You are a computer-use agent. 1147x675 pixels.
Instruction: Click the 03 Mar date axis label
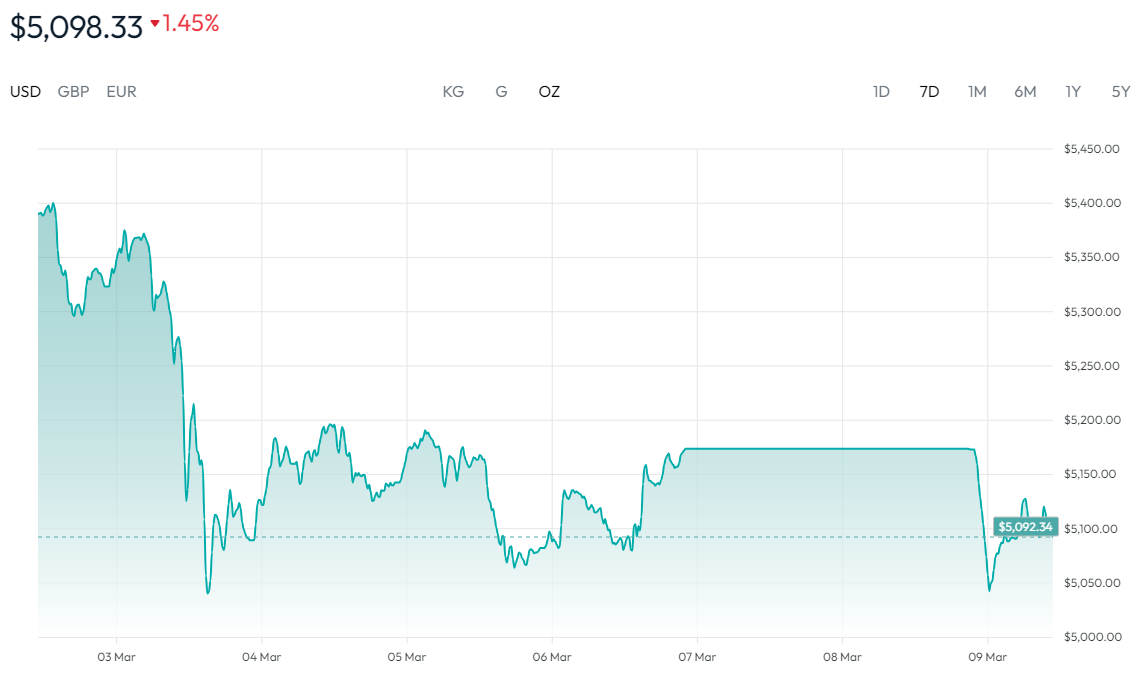[117, 657]
